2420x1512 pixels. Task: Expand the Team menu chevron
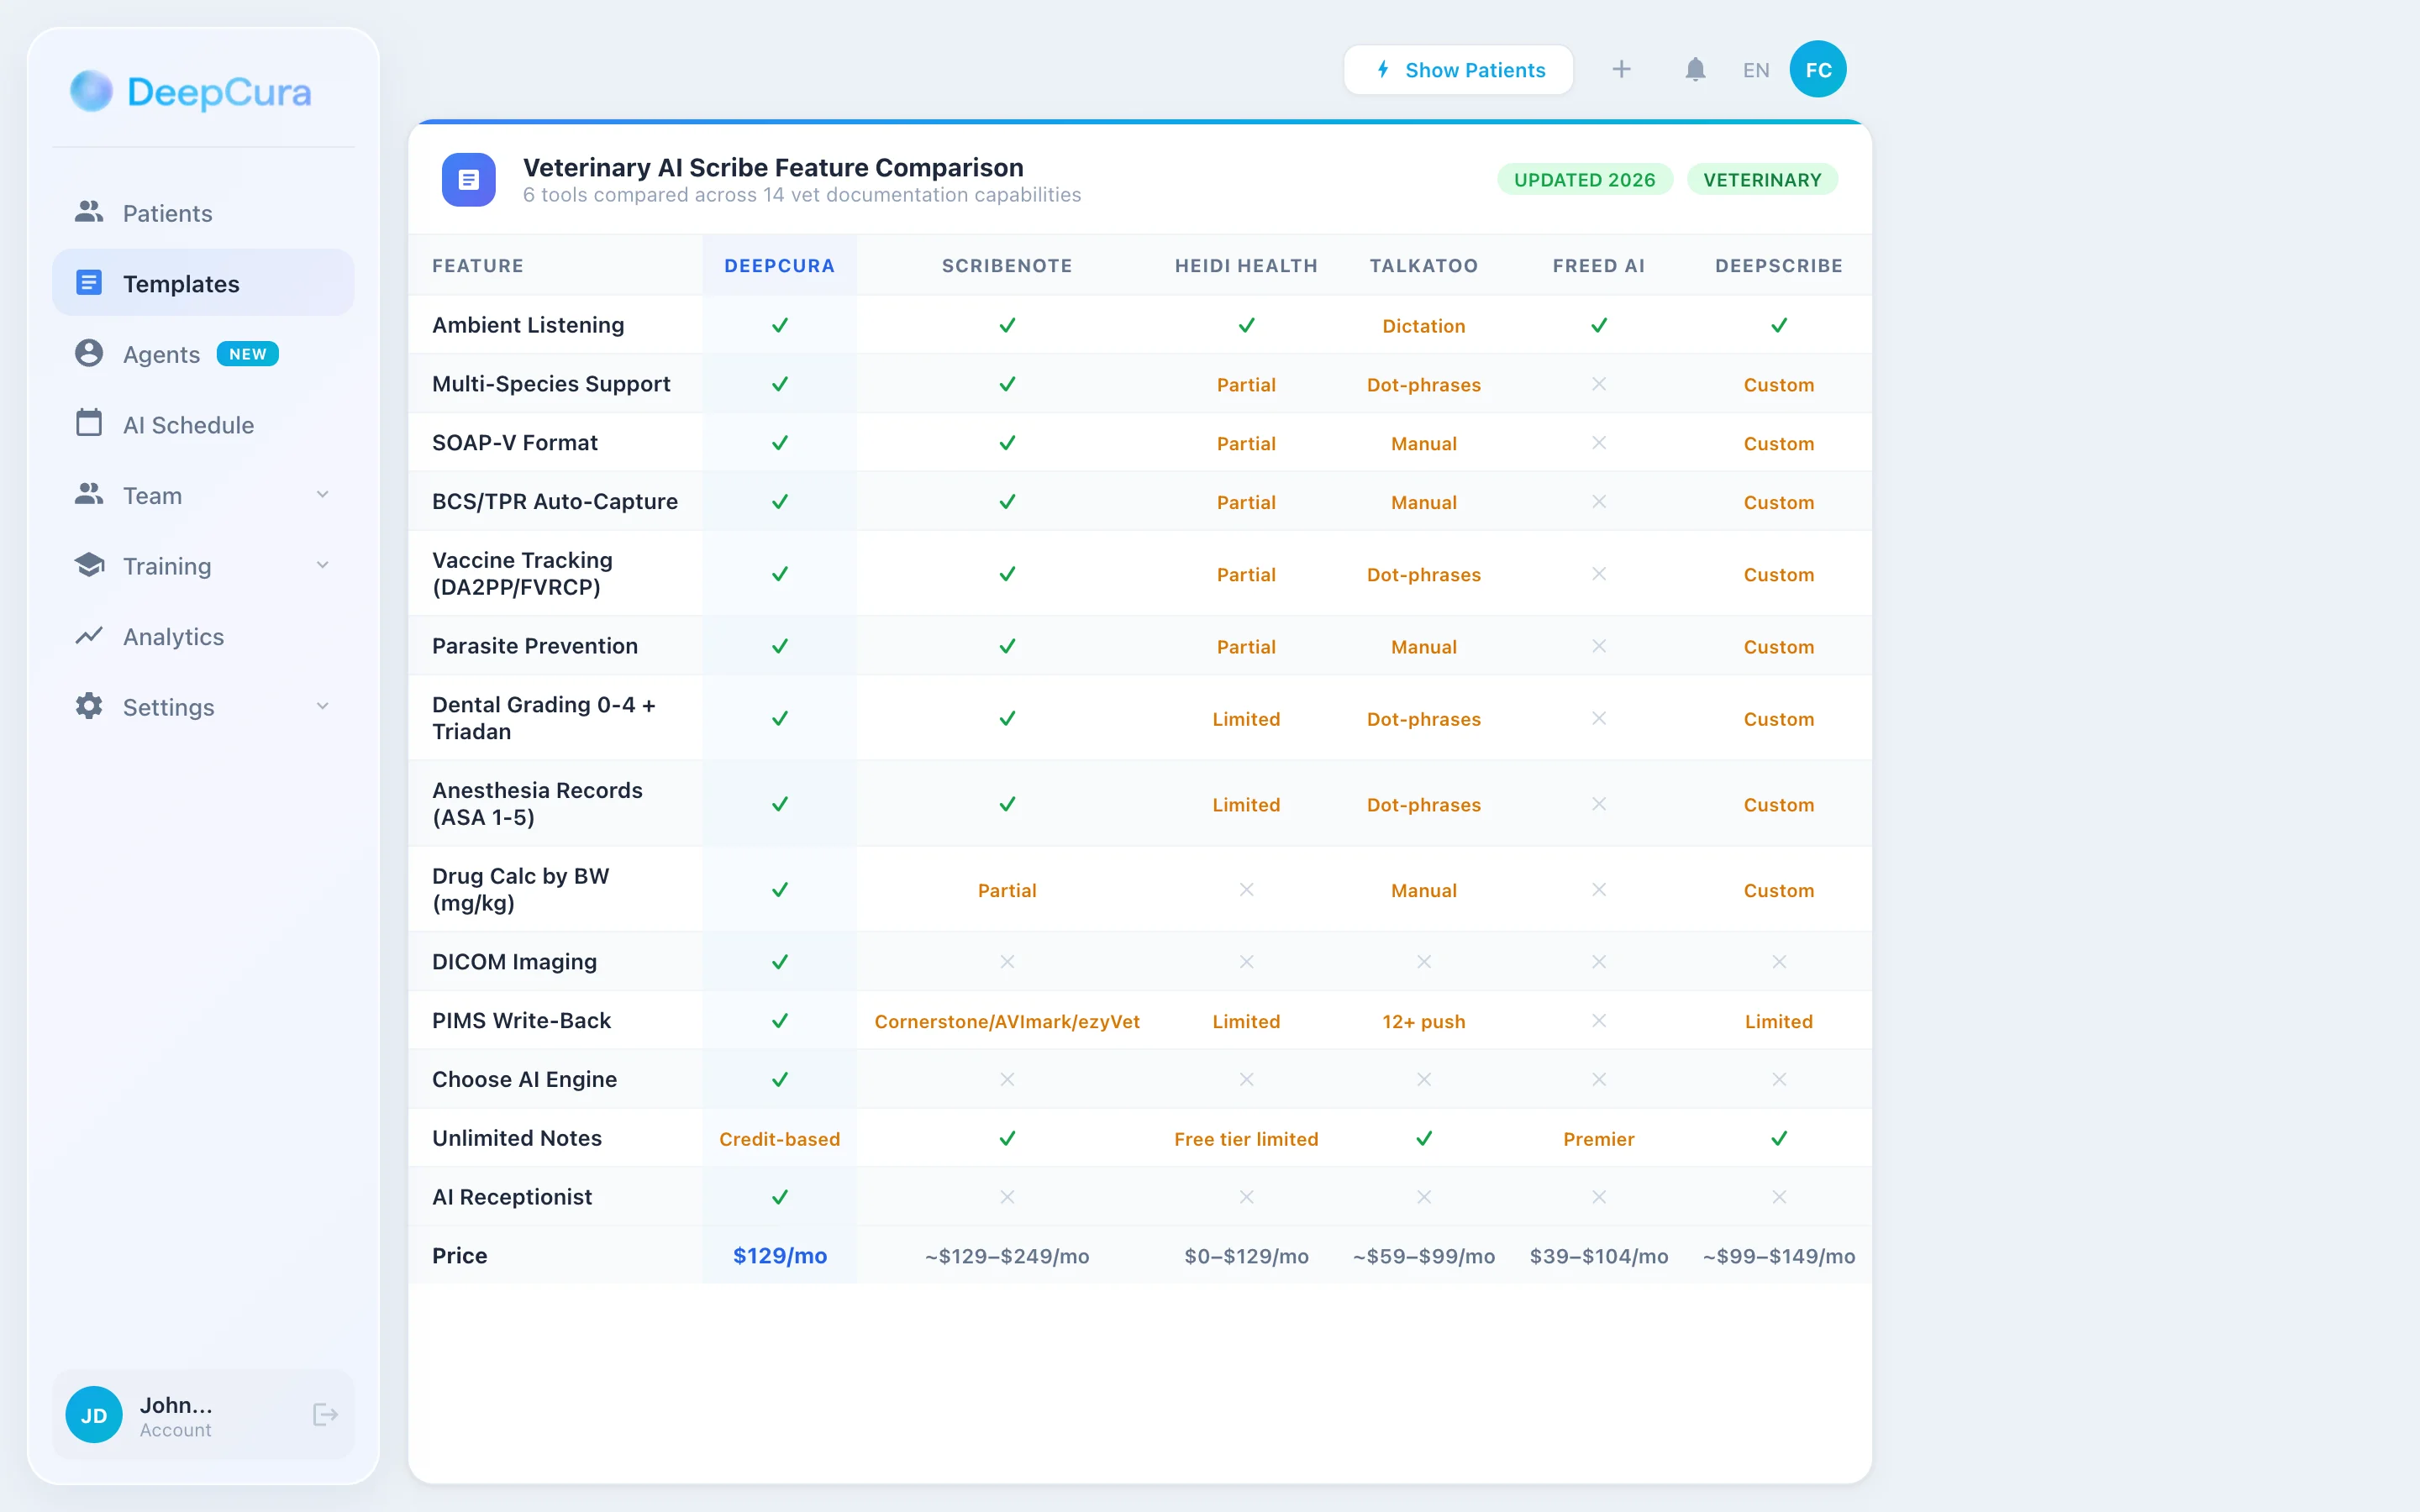(322, 495)
